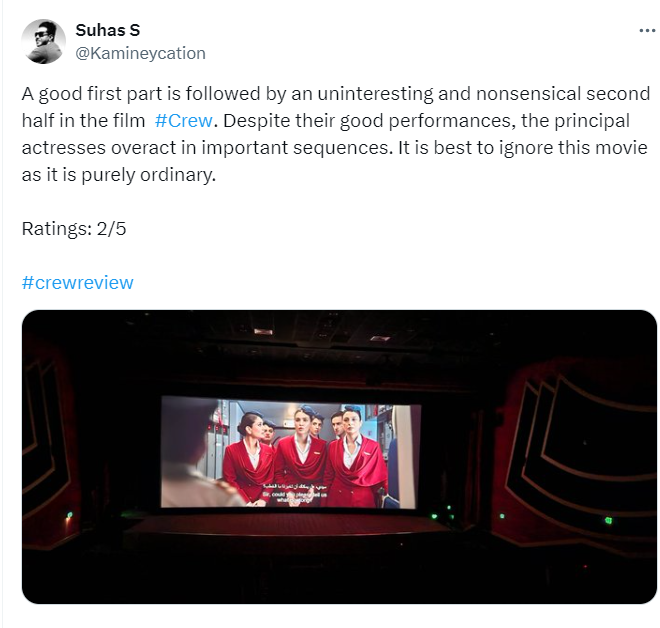The width and height of the screenshot is (660, 628).
Task: Click the tweet text starting 'A good first part'
Action: click(x=335, y=134)
